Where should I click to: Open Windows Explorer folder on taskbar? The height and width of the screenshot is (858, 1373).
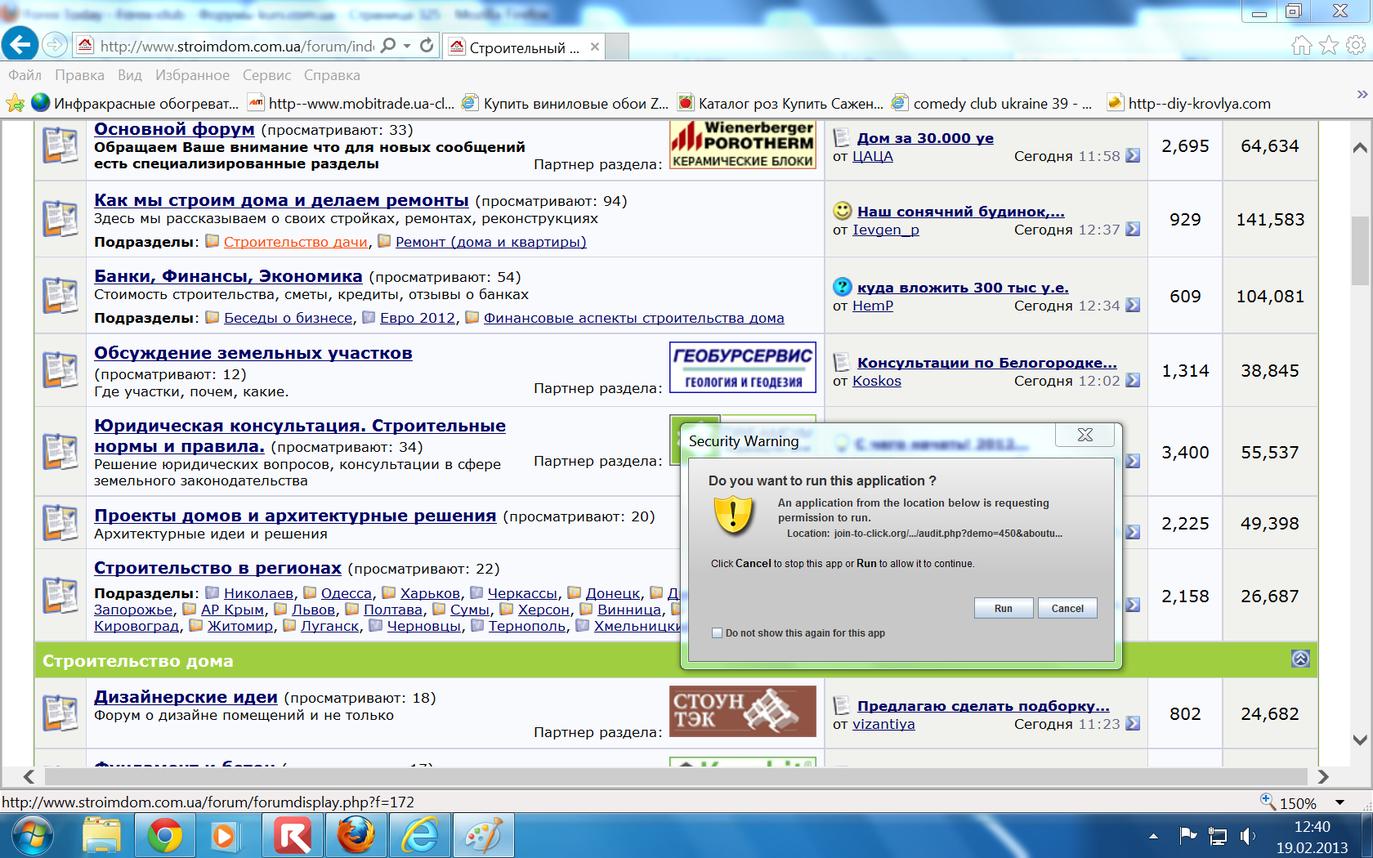[x=101, y=835]
